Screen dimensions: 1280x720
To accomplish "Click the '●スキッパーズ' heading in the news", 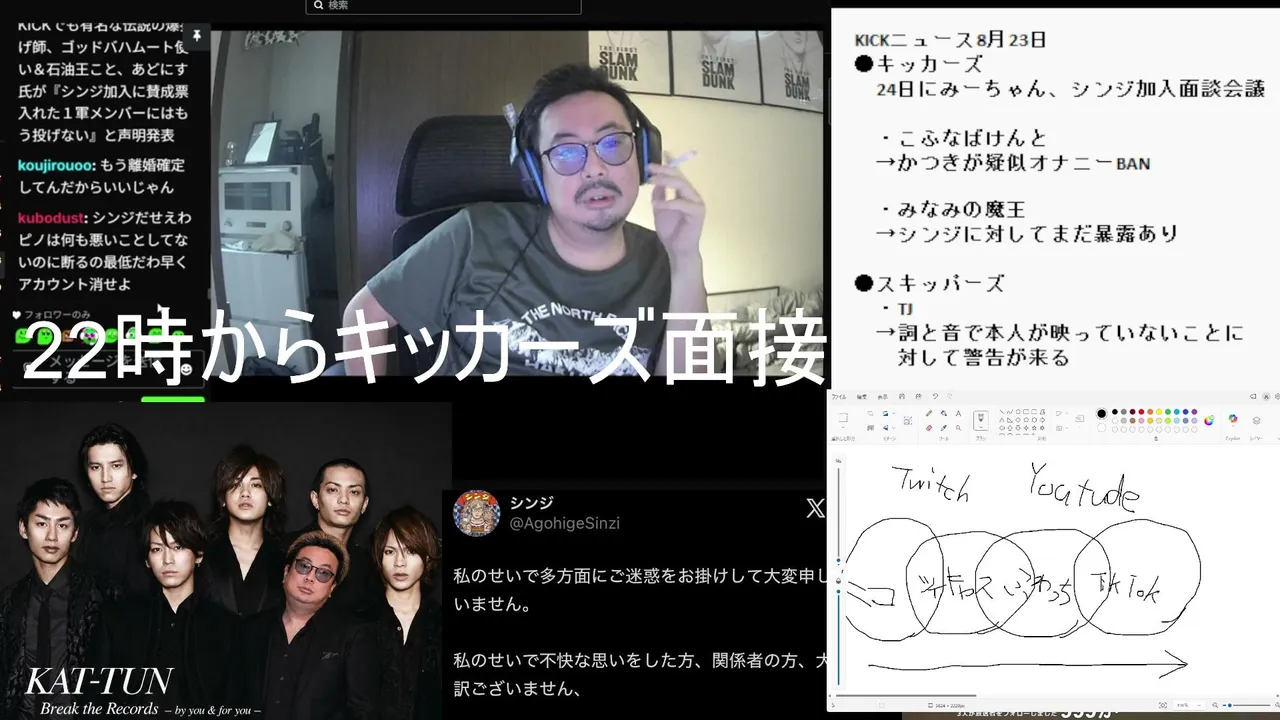I will pos(929,283).
